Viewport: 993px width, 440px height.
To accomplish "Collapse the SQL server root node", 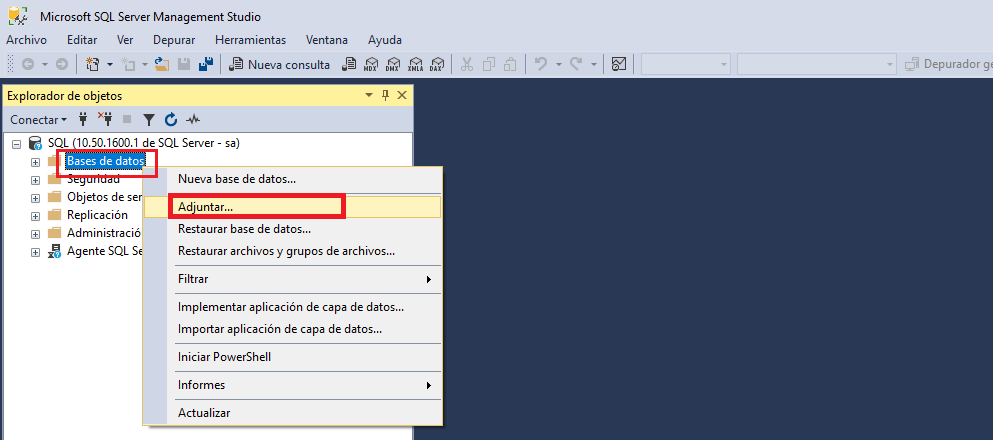I will tap(16, 144).
